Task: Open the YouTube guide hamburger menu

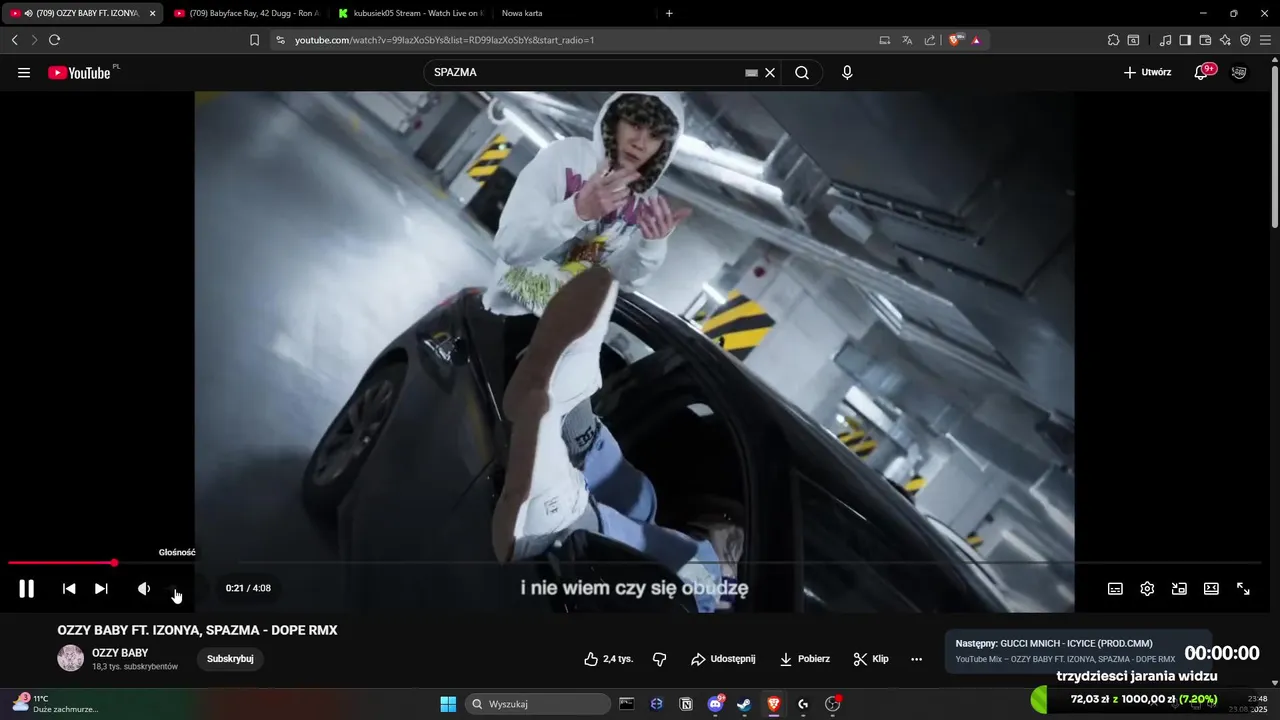Action: click(24, 73)
